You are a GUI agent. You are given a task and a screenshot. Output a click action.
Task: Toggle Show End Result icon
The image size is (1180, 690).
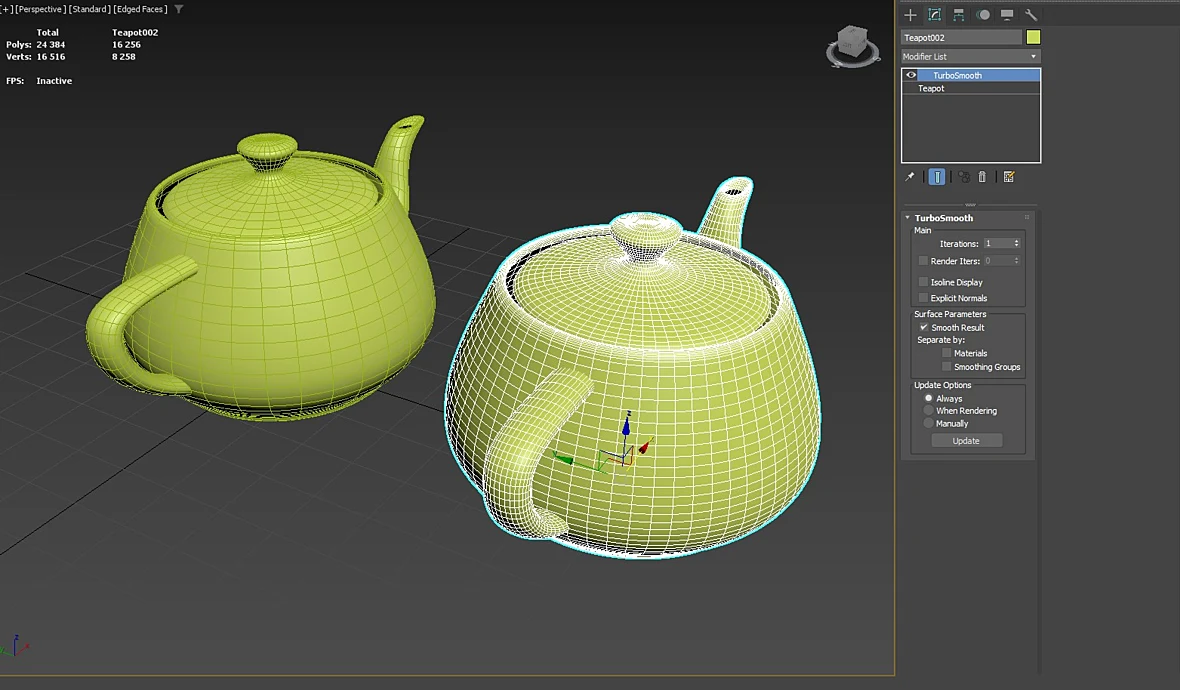click(937, 177)
